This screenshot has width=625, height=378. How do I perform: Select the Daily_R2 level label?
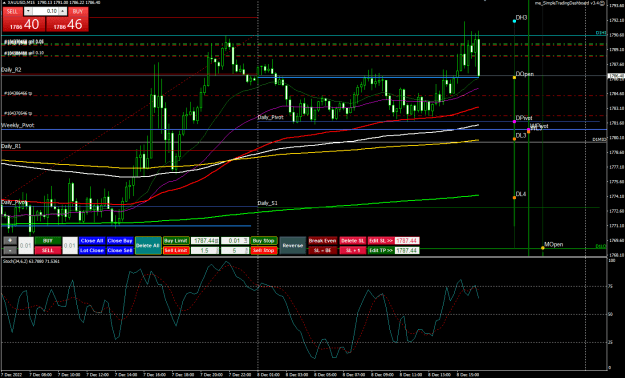[12, 70]
